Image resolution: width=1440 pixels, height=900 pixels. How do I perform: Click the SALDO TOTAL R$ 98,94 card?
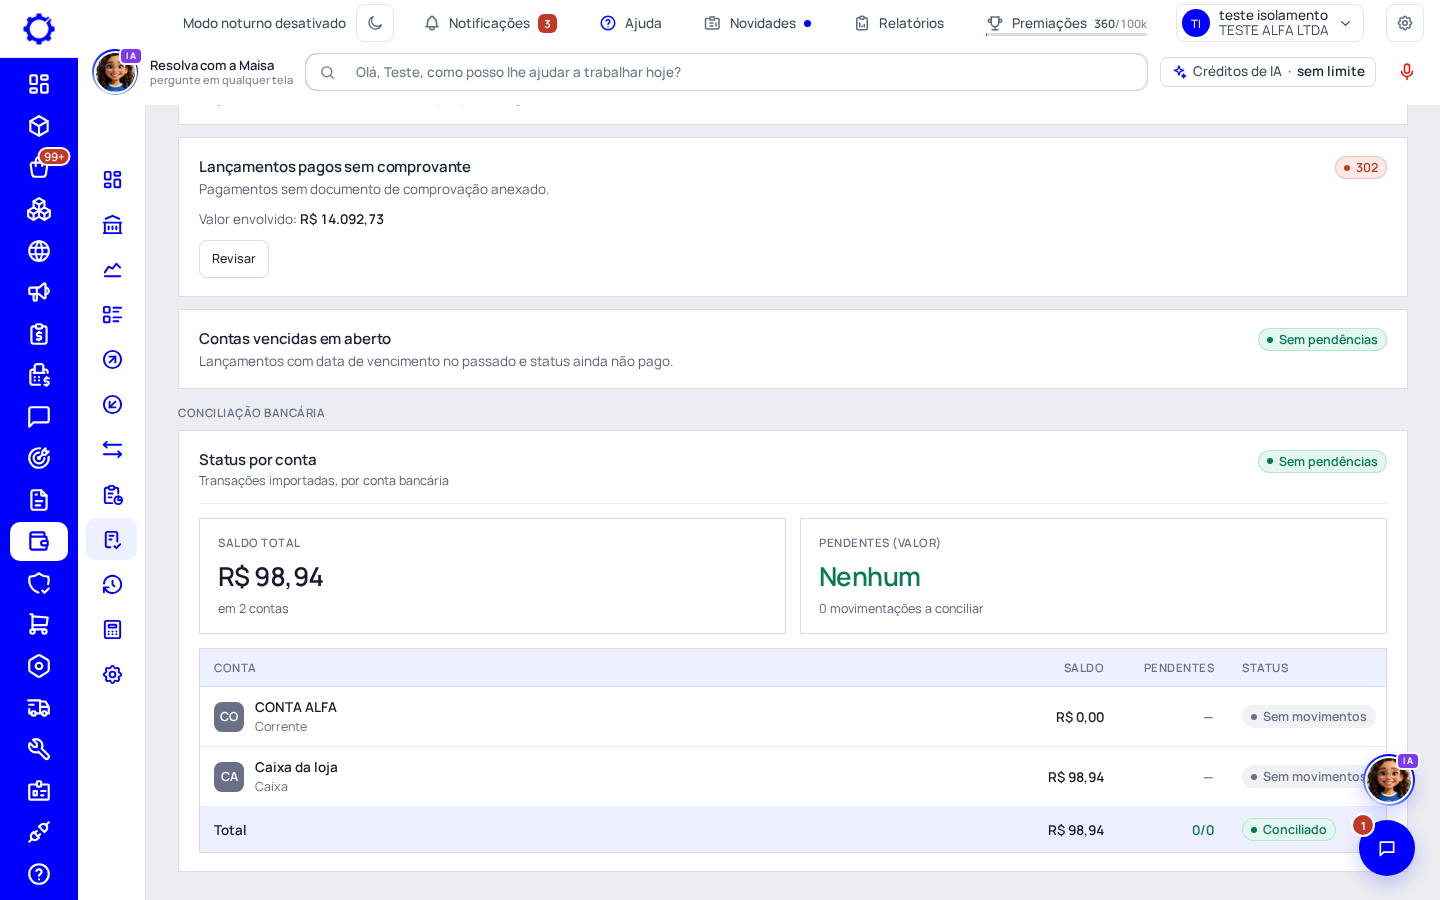coord(492,576)
